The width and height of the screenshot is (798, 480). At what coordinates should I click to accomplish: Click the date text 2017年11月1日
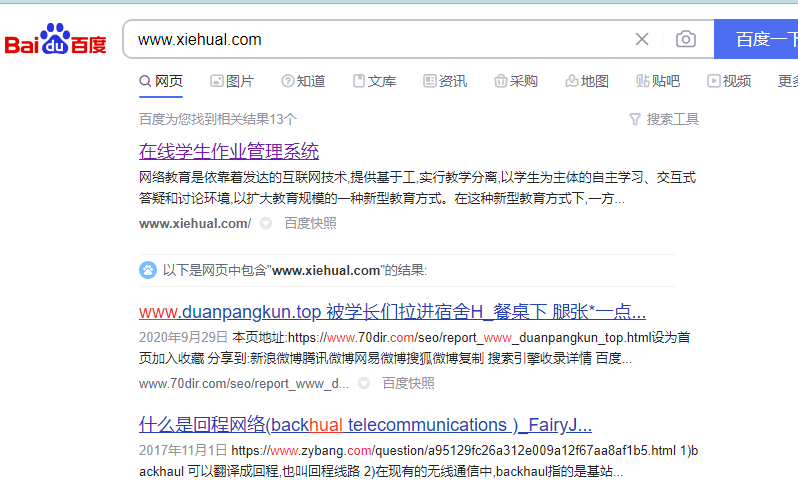pos(183,450)
